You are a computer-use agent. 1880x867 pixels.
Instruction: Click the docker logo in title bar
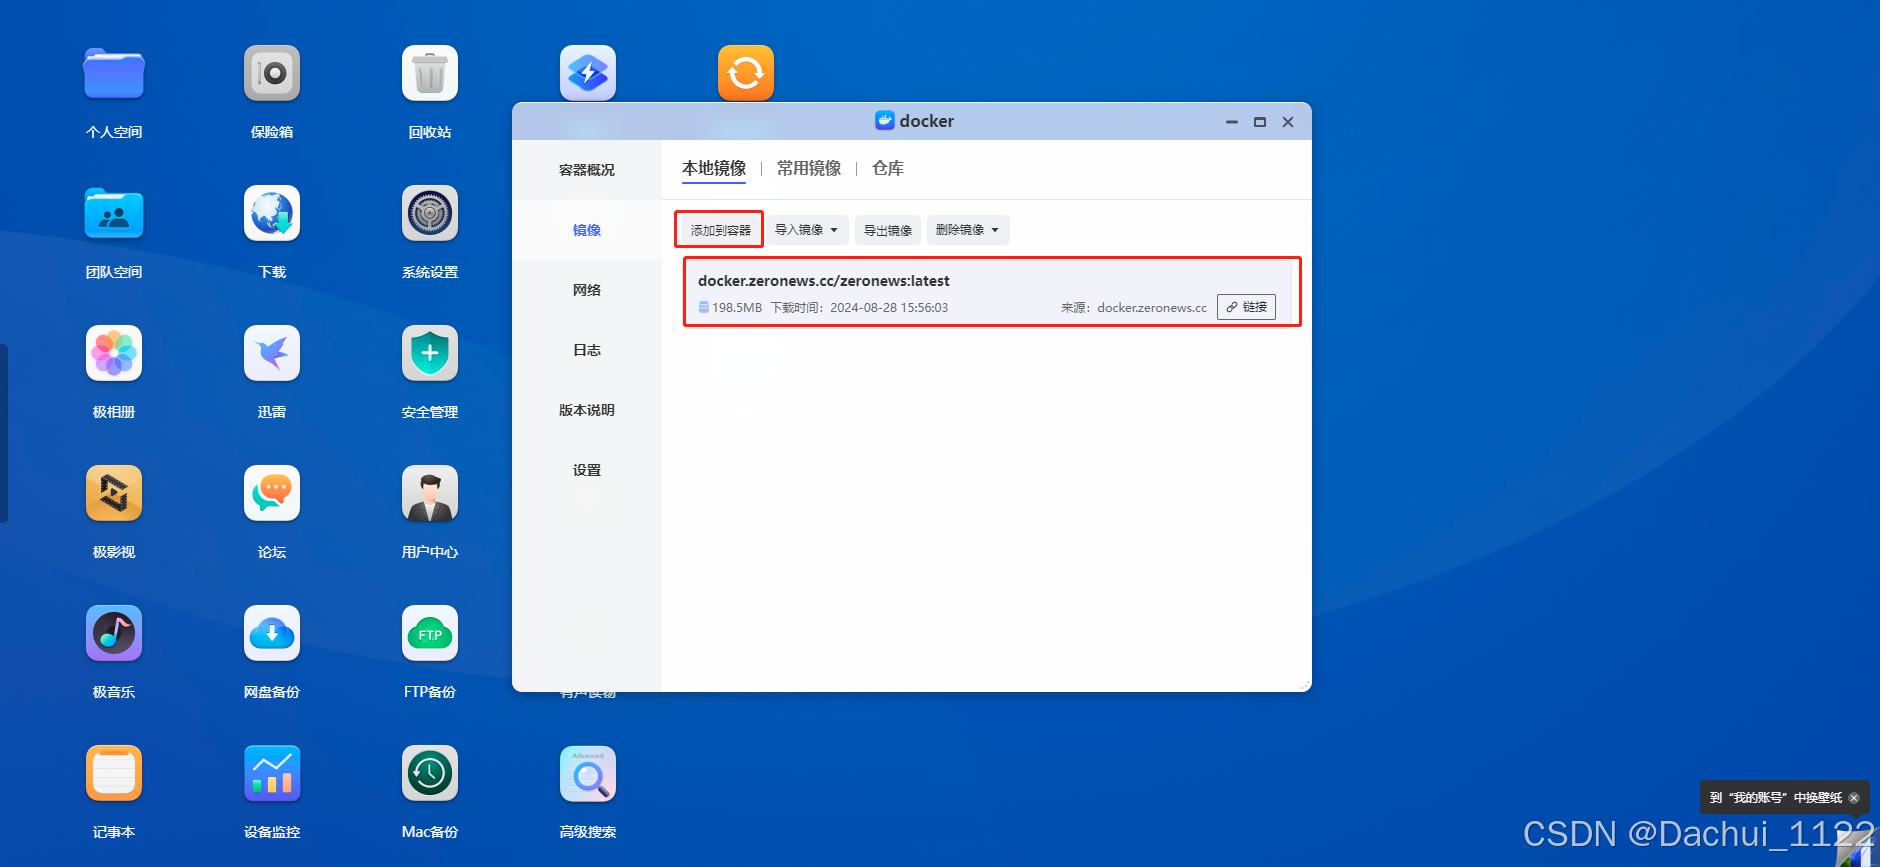click(885, 121)
